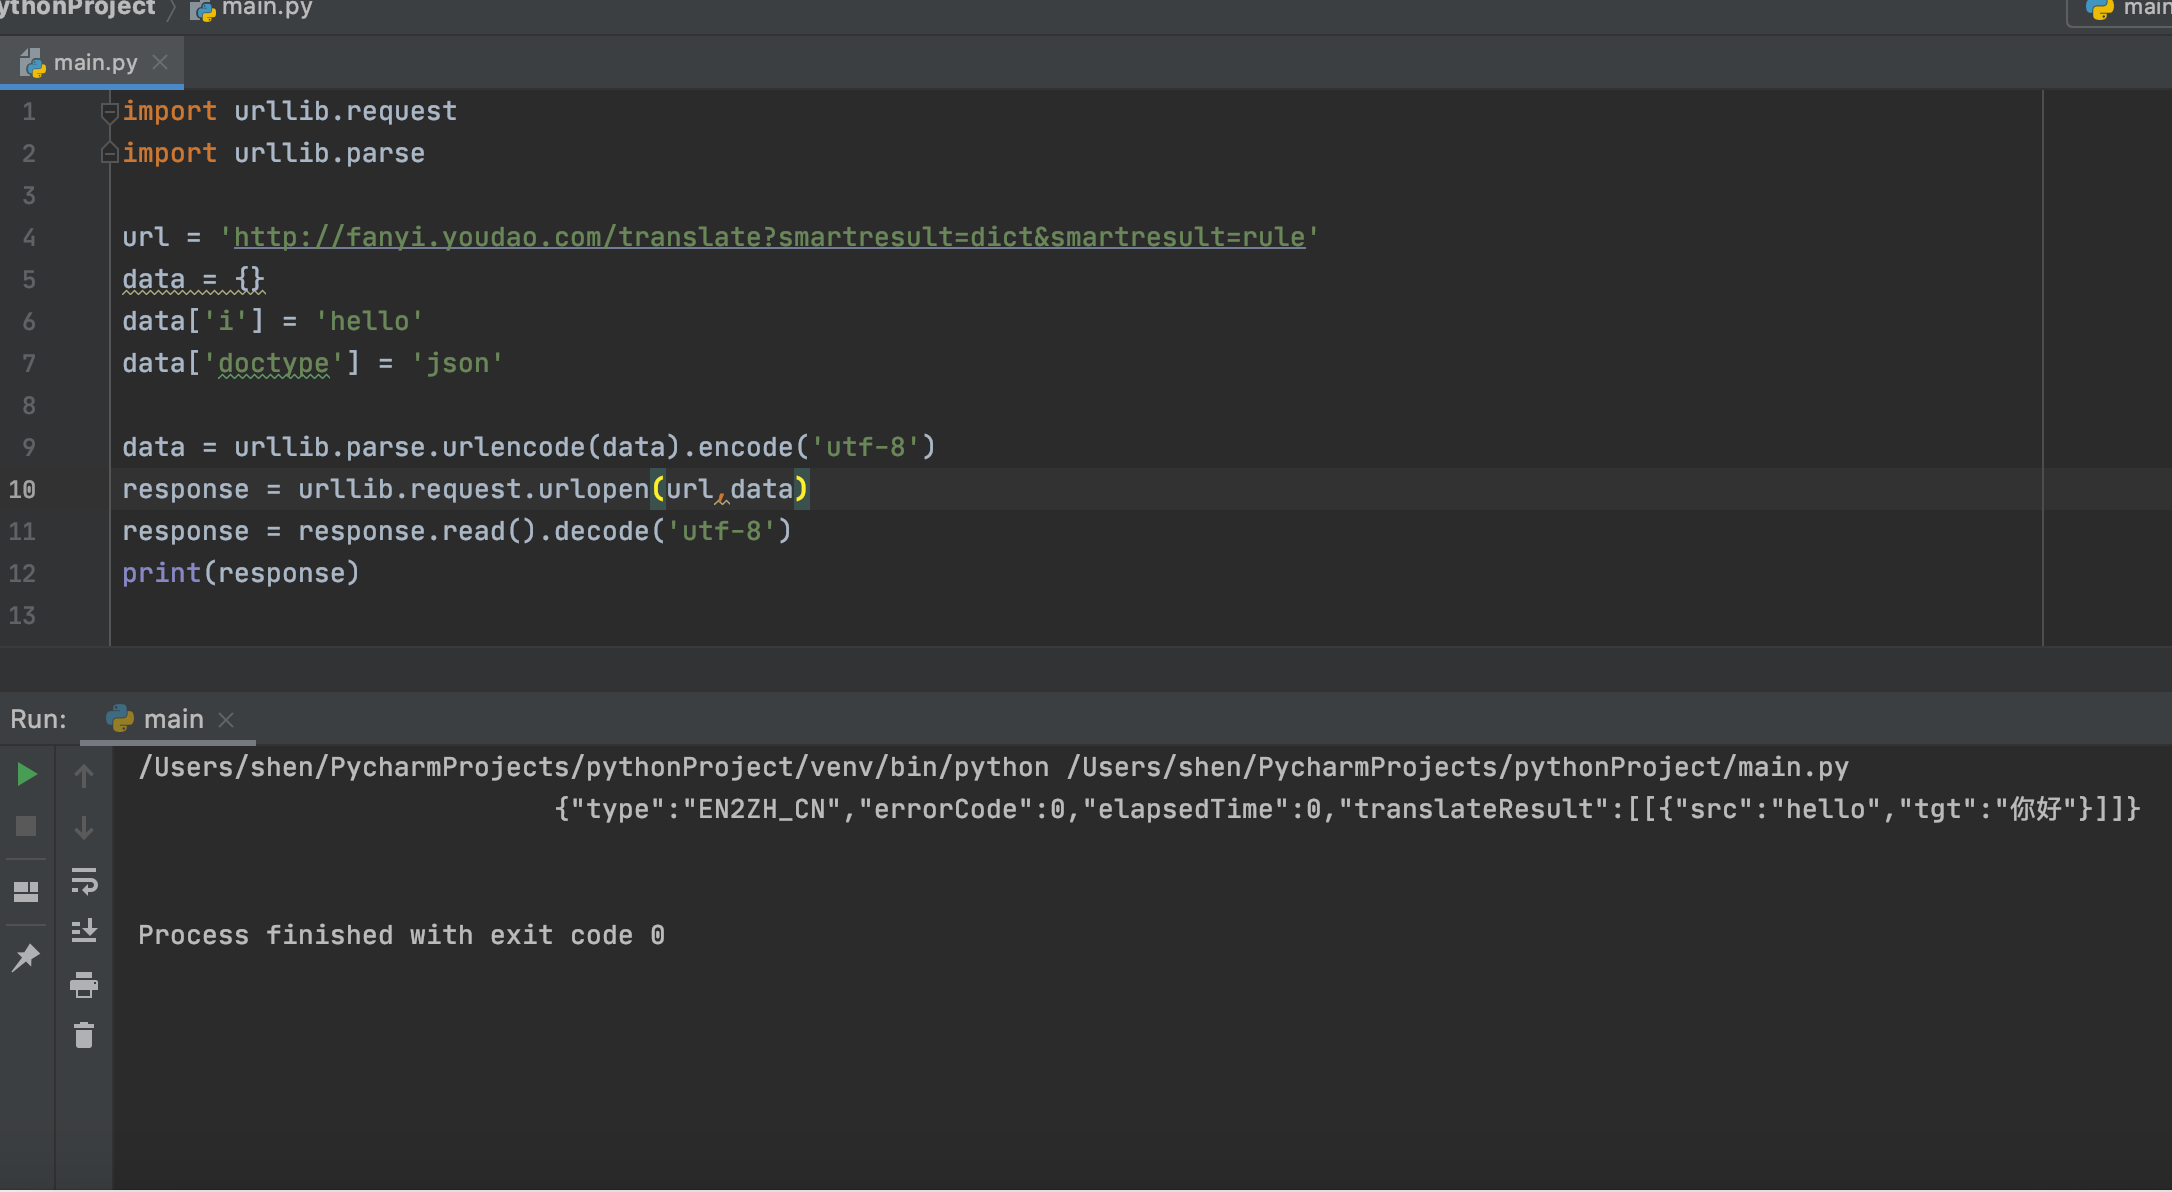
Task: Click the green Rerun main button
Action: click(27, 774)
